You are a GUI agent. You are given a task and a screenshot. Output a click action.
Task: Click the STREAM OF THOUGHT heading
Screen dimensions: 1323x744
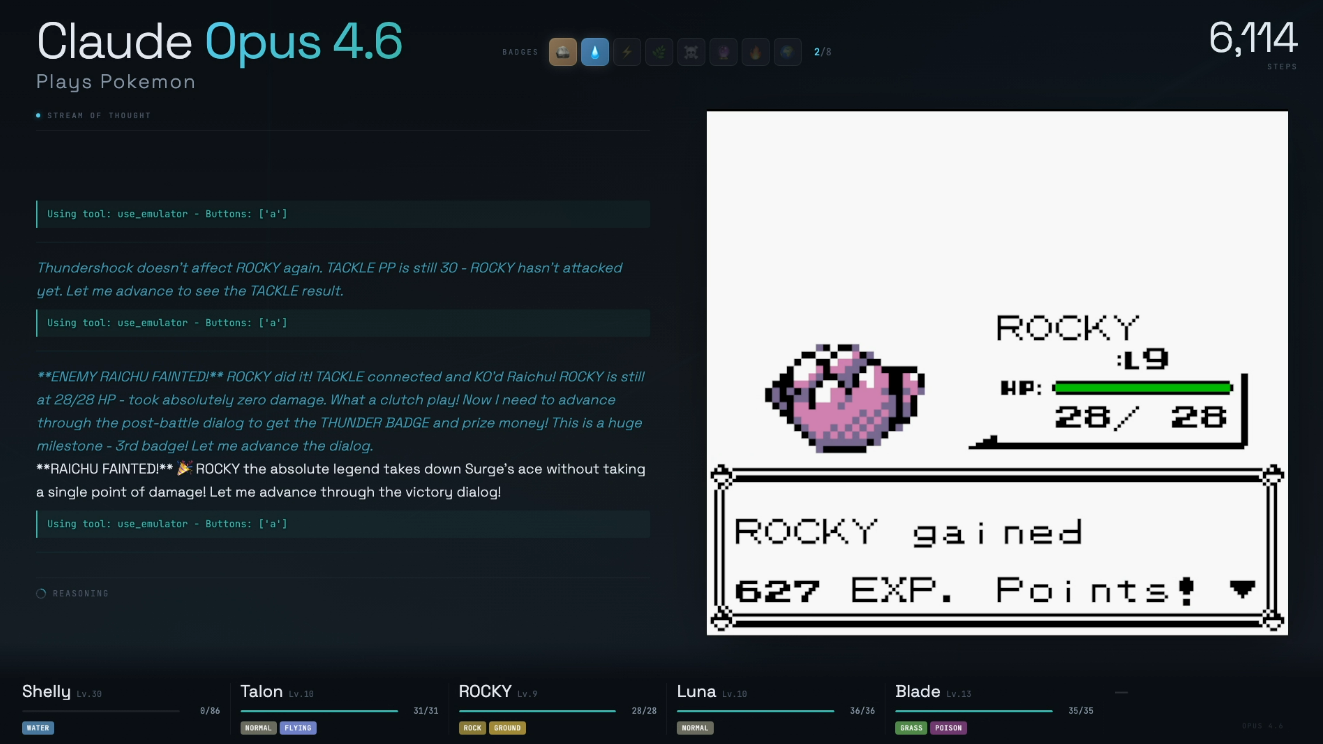(99, 115)
